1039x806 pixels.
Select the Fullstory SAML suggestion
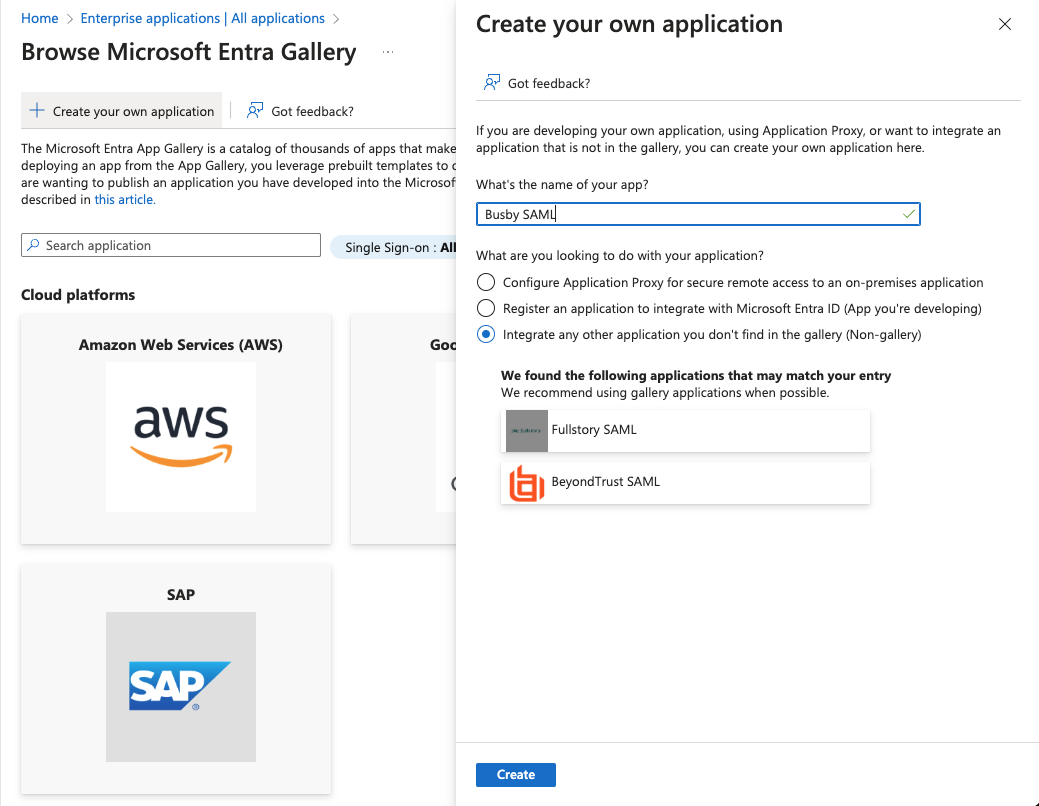point(685,431)
